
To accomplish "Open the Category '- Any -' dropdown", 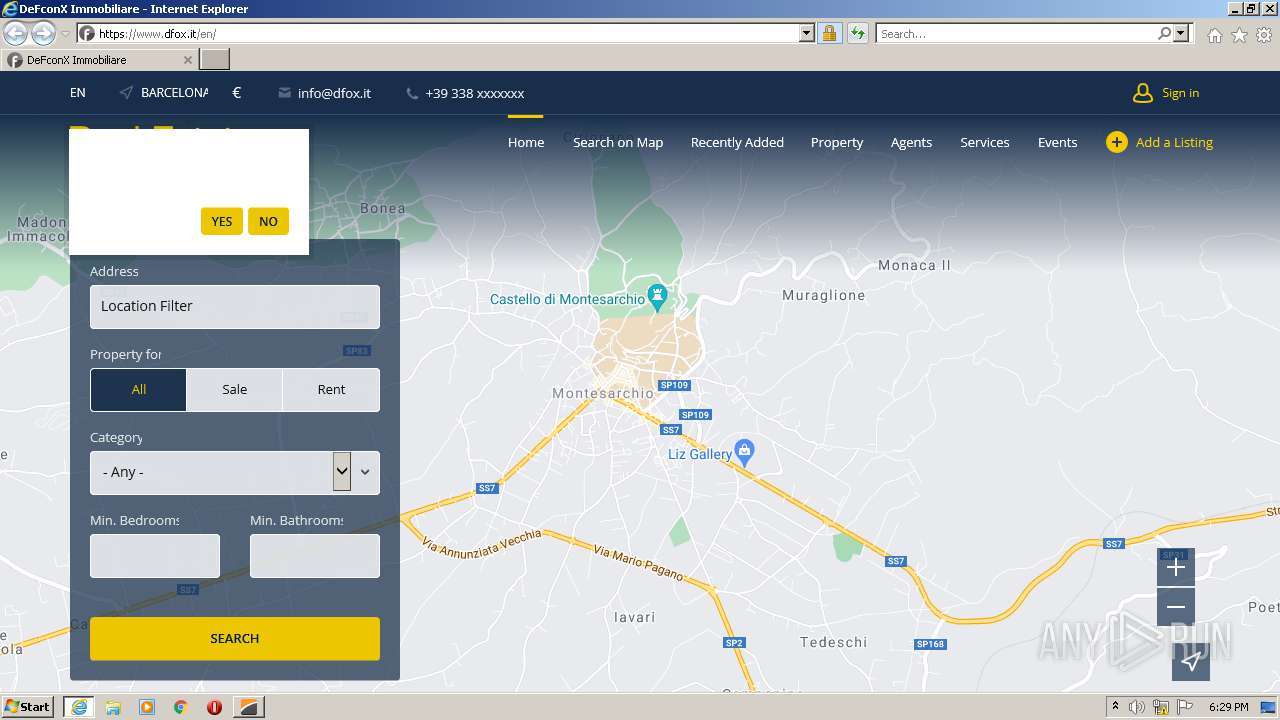I will click(x=235, y=472).
